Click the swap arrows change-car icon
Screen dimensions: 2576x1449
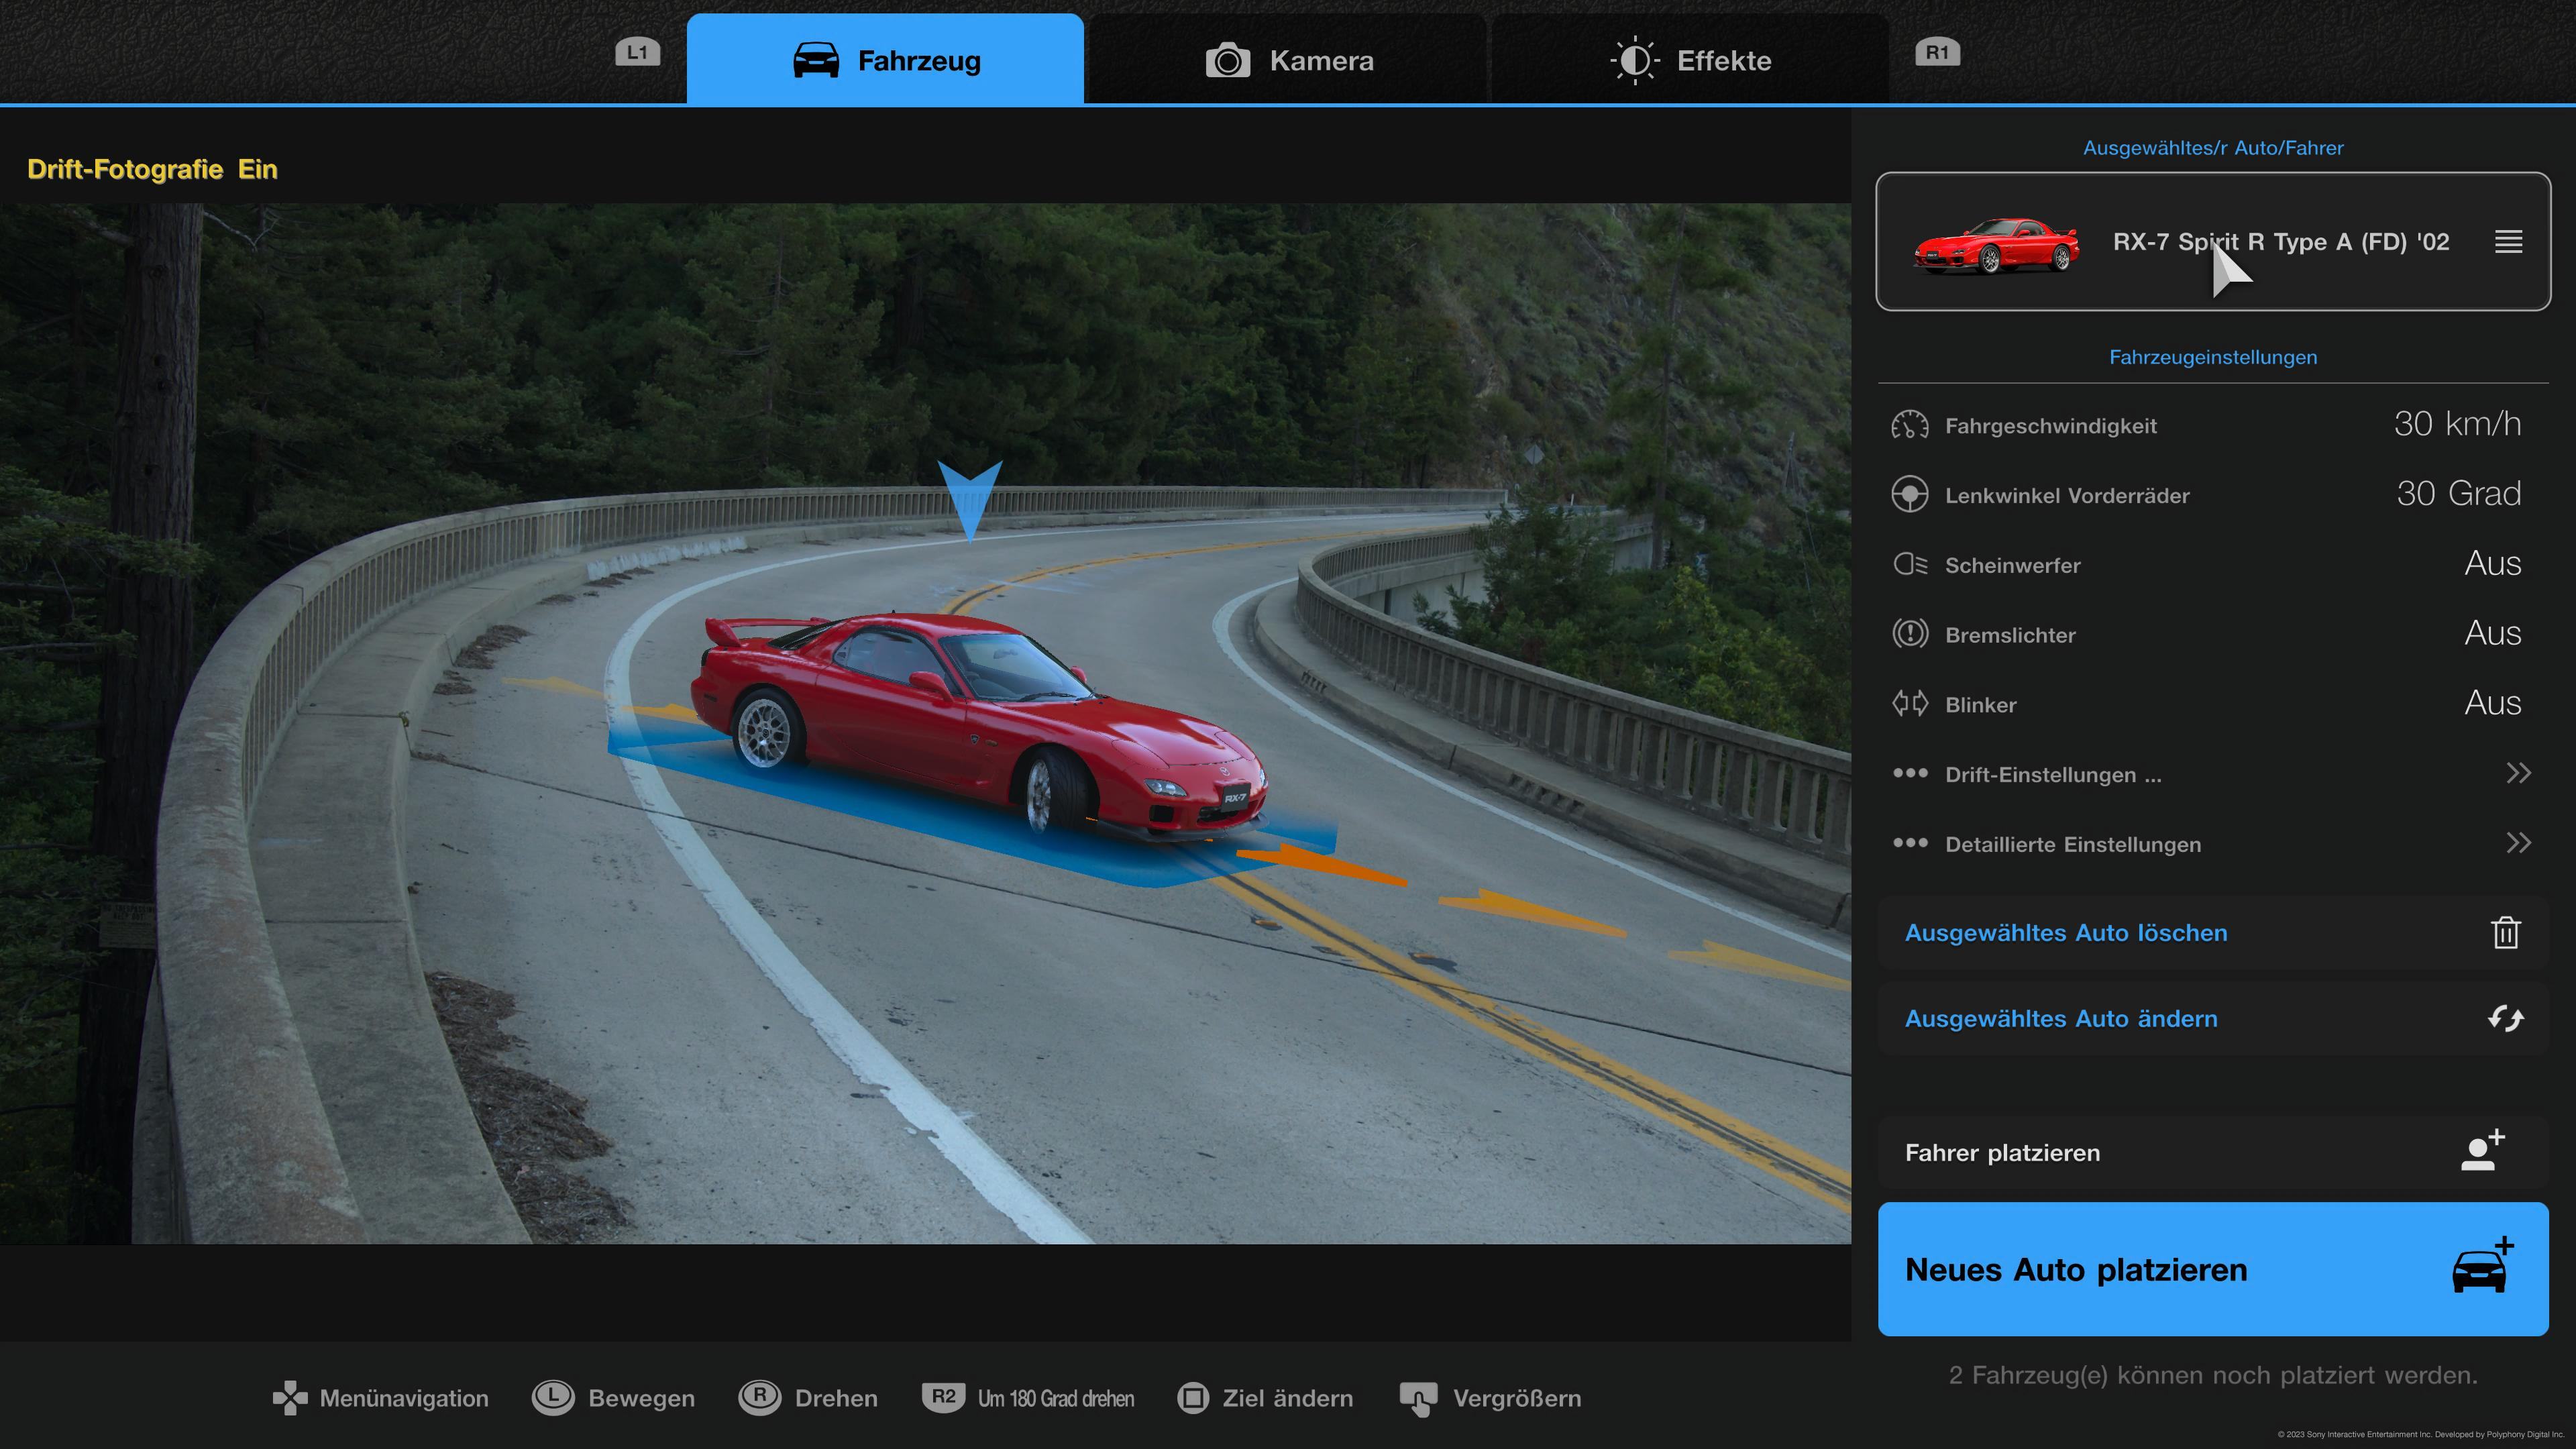pyautogui.click(x=2505, y=1018)
